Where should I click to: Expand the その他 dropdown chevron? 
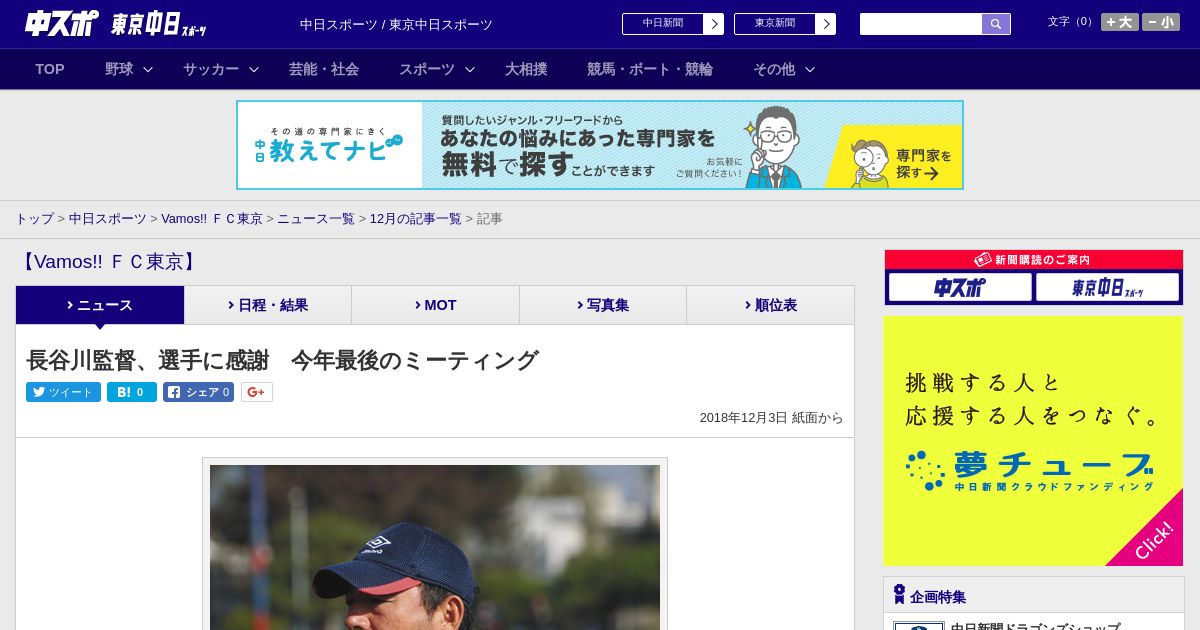pyautogui.click(x=810, y=70)
